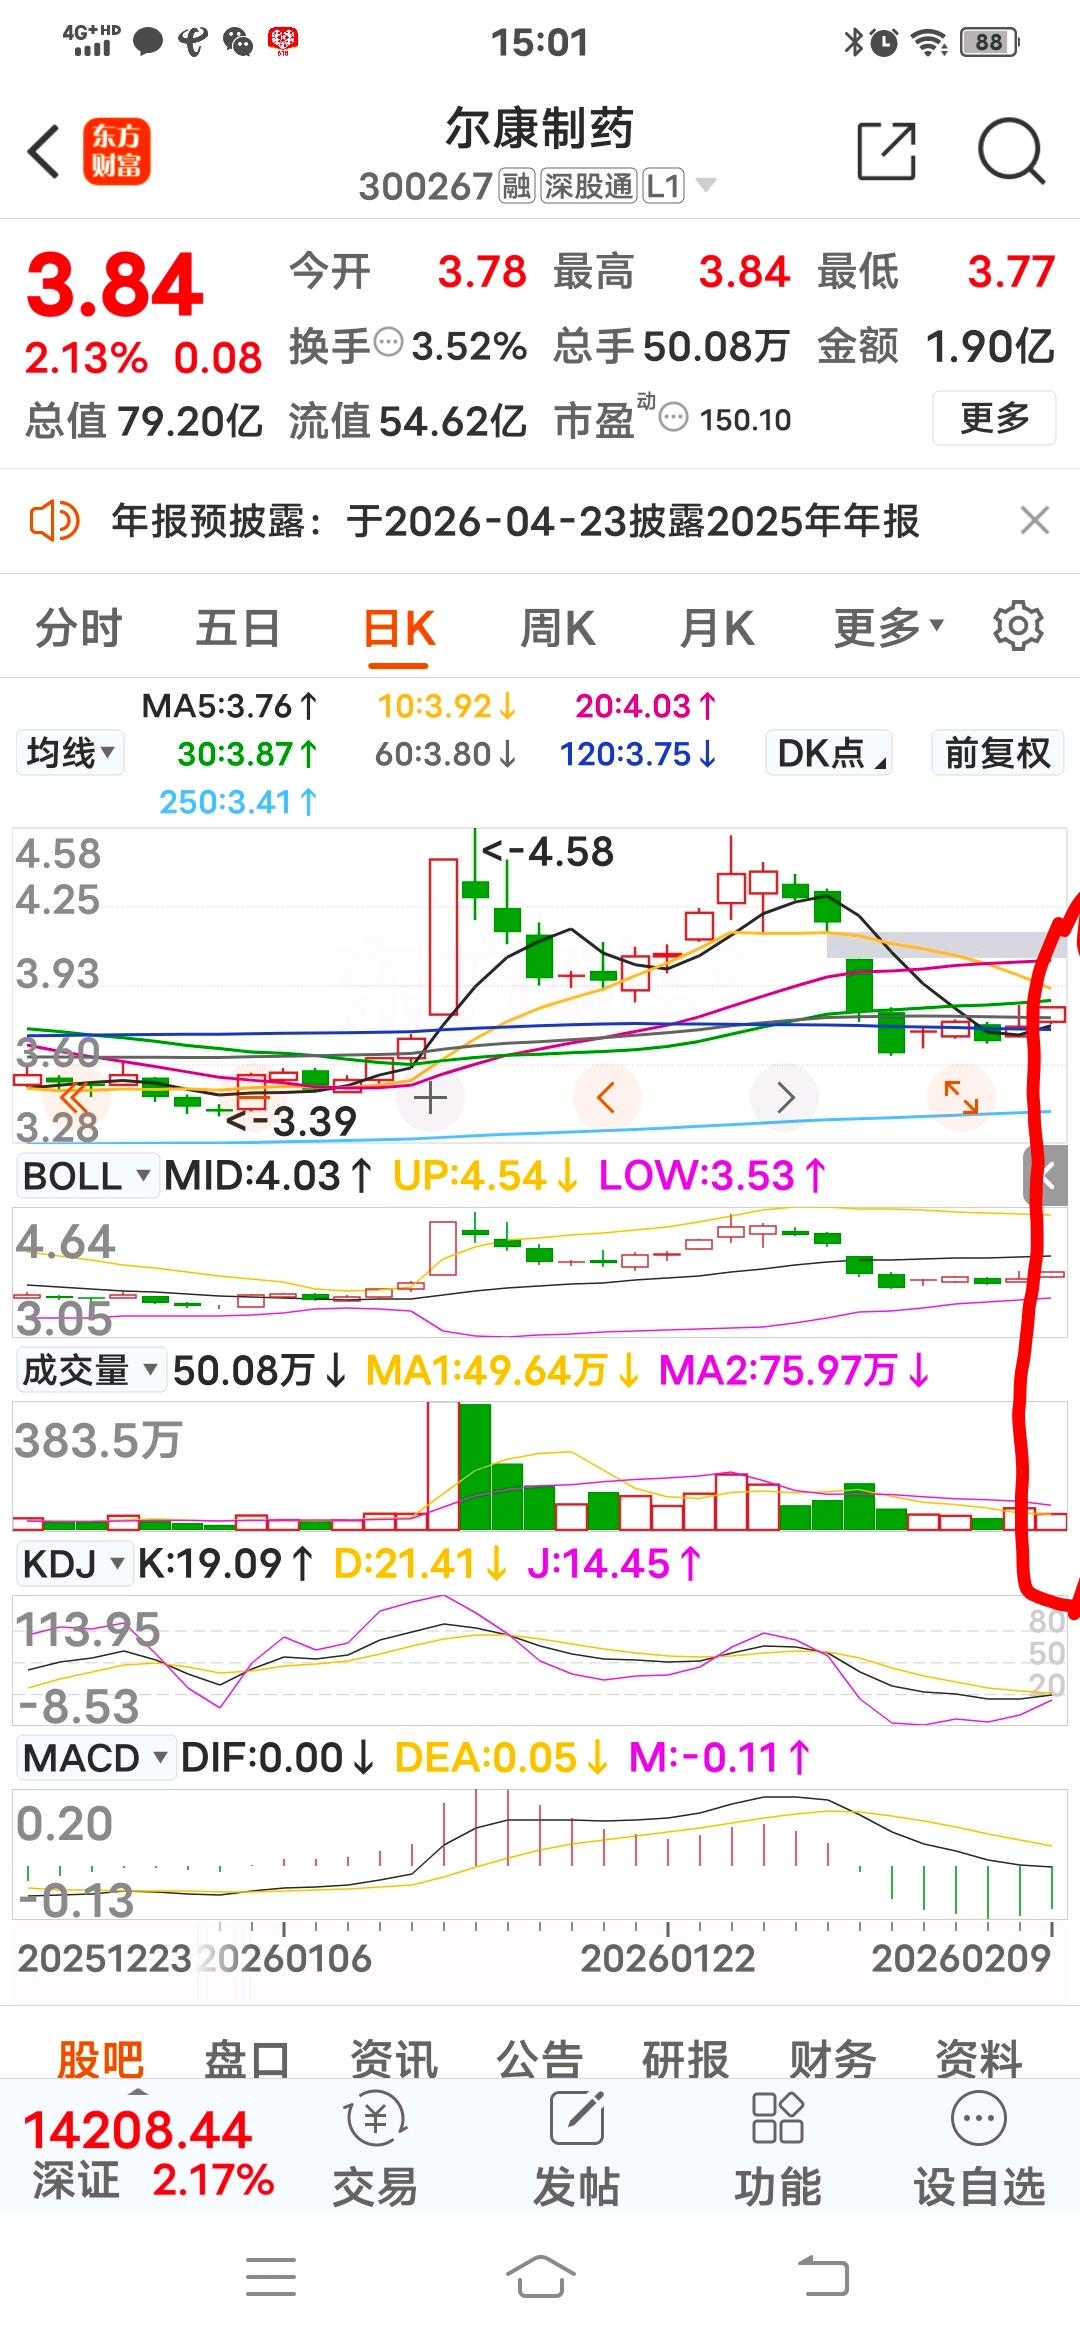
Task: Open the 财务 tab
Action: tap(832, 2060)
